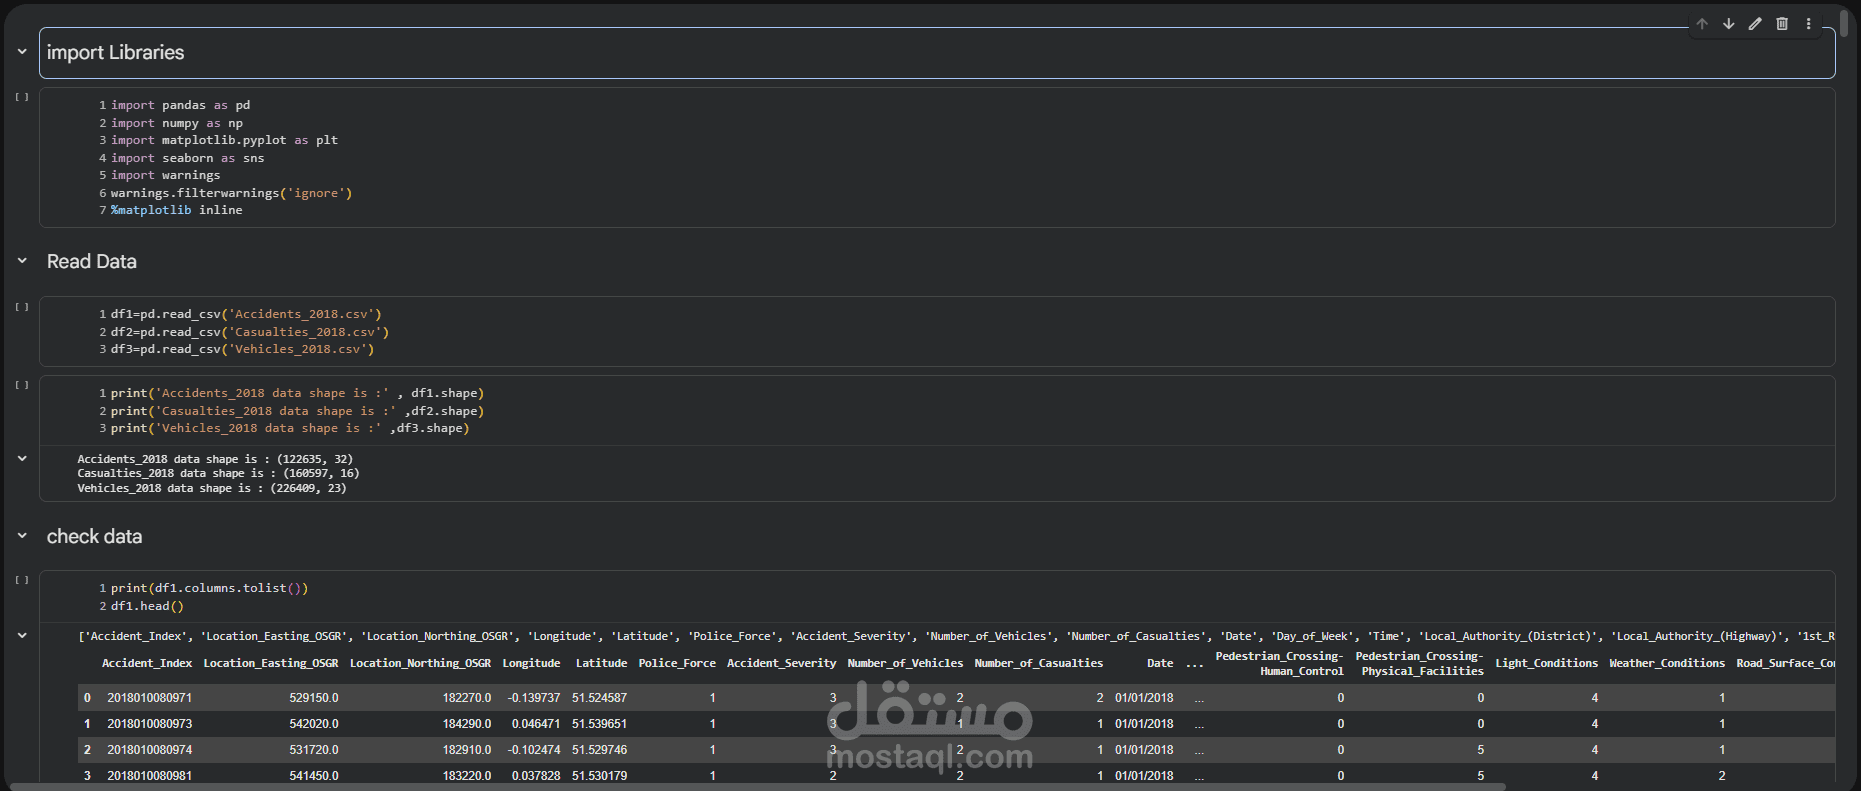The image size is (1861, 791).
Task: Click the pencil edit cell icon
Action: [x=1755, y=24]
